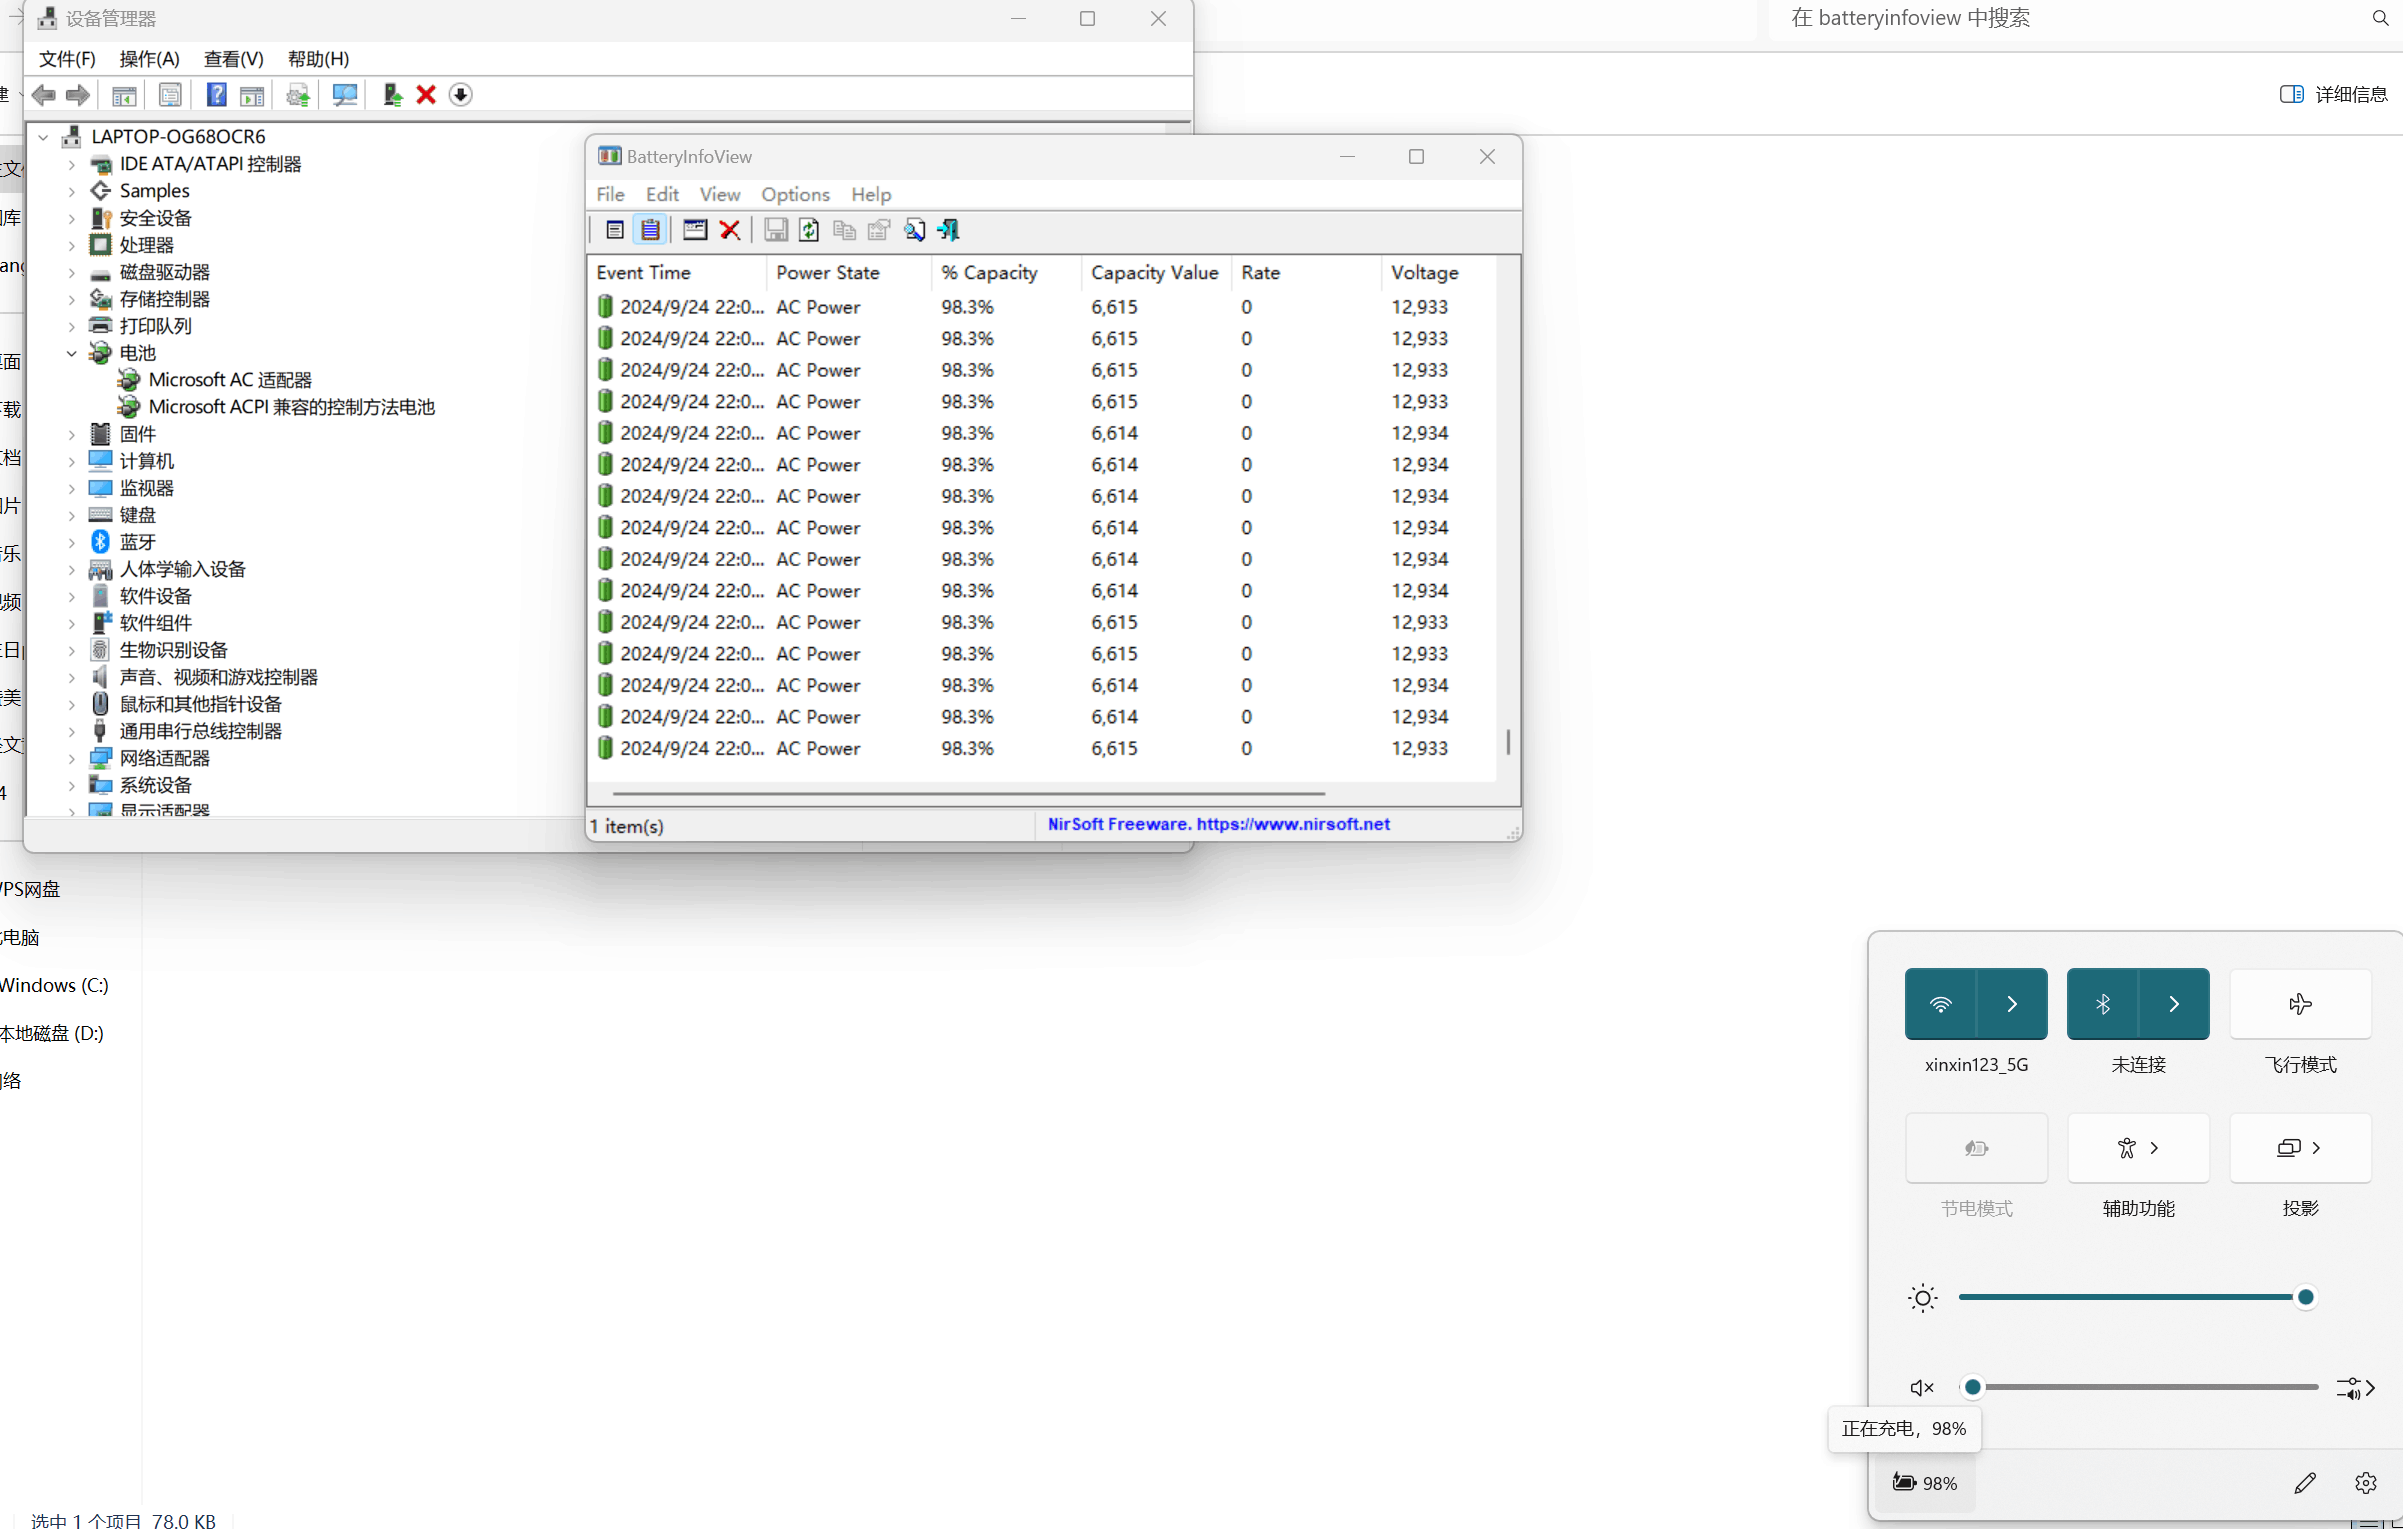Click the blue help question mark icon

click(x=216, y=95)
